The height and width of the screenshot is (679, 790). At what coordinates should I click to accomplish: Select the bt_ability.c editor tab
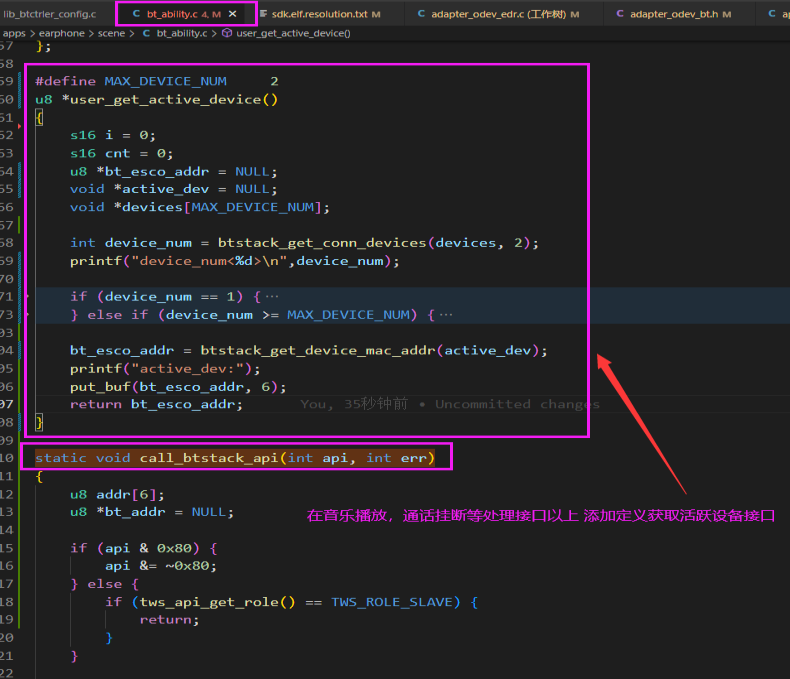183,14
